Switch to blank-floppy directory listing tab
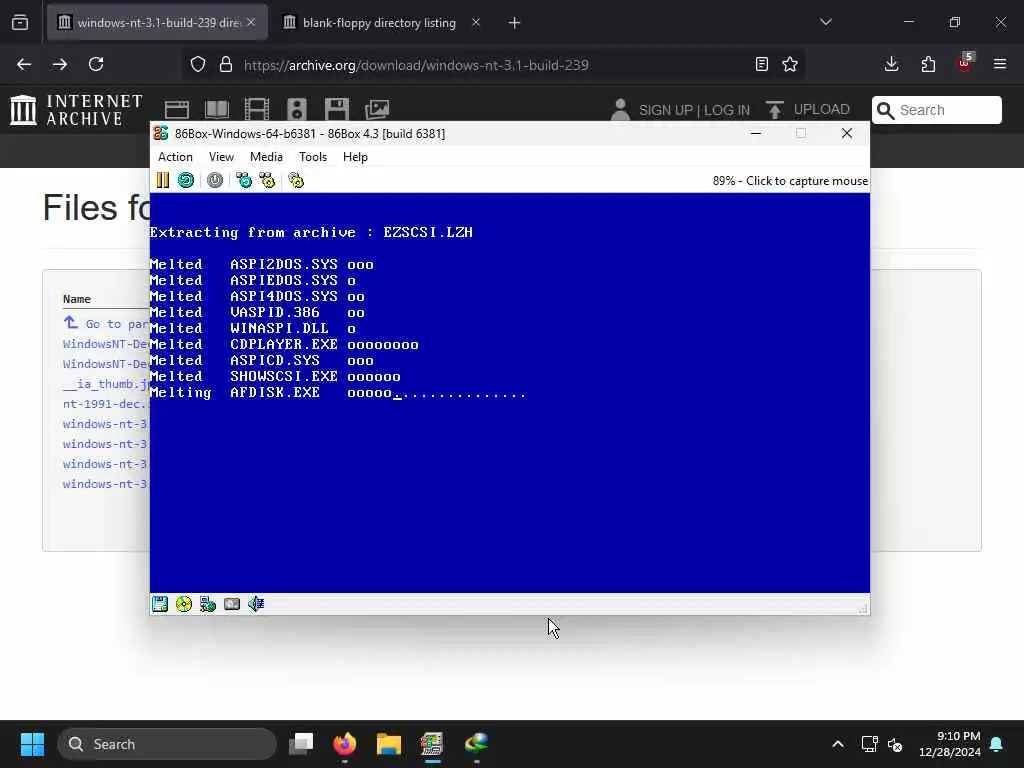This screenshot has width=1024, height=768. click(379, 23)
